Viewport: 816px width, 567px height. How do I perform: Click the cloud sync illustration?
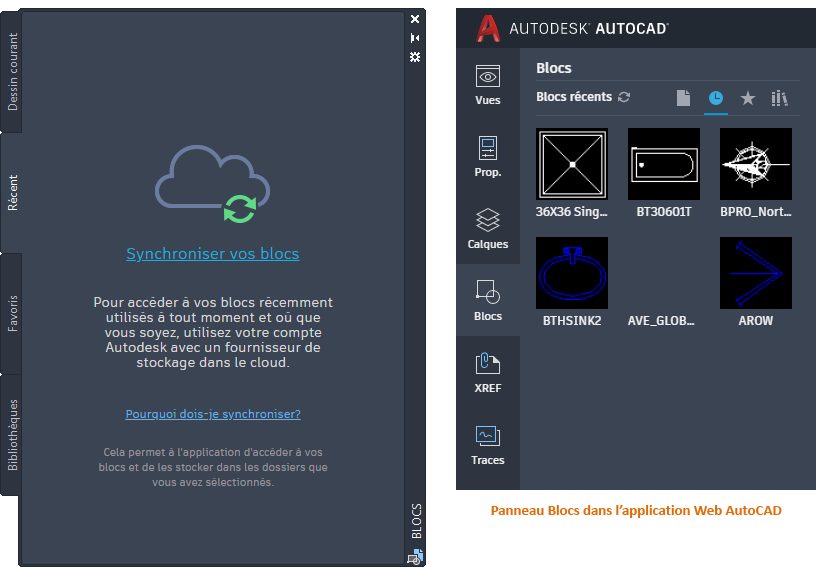[x=212, y=184]
